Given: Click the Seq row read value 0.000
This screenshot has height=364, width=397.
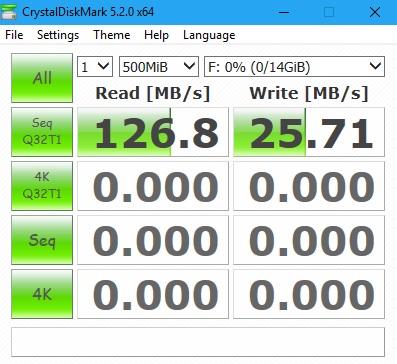Looking at the screenshot, I should pos(153,240).
